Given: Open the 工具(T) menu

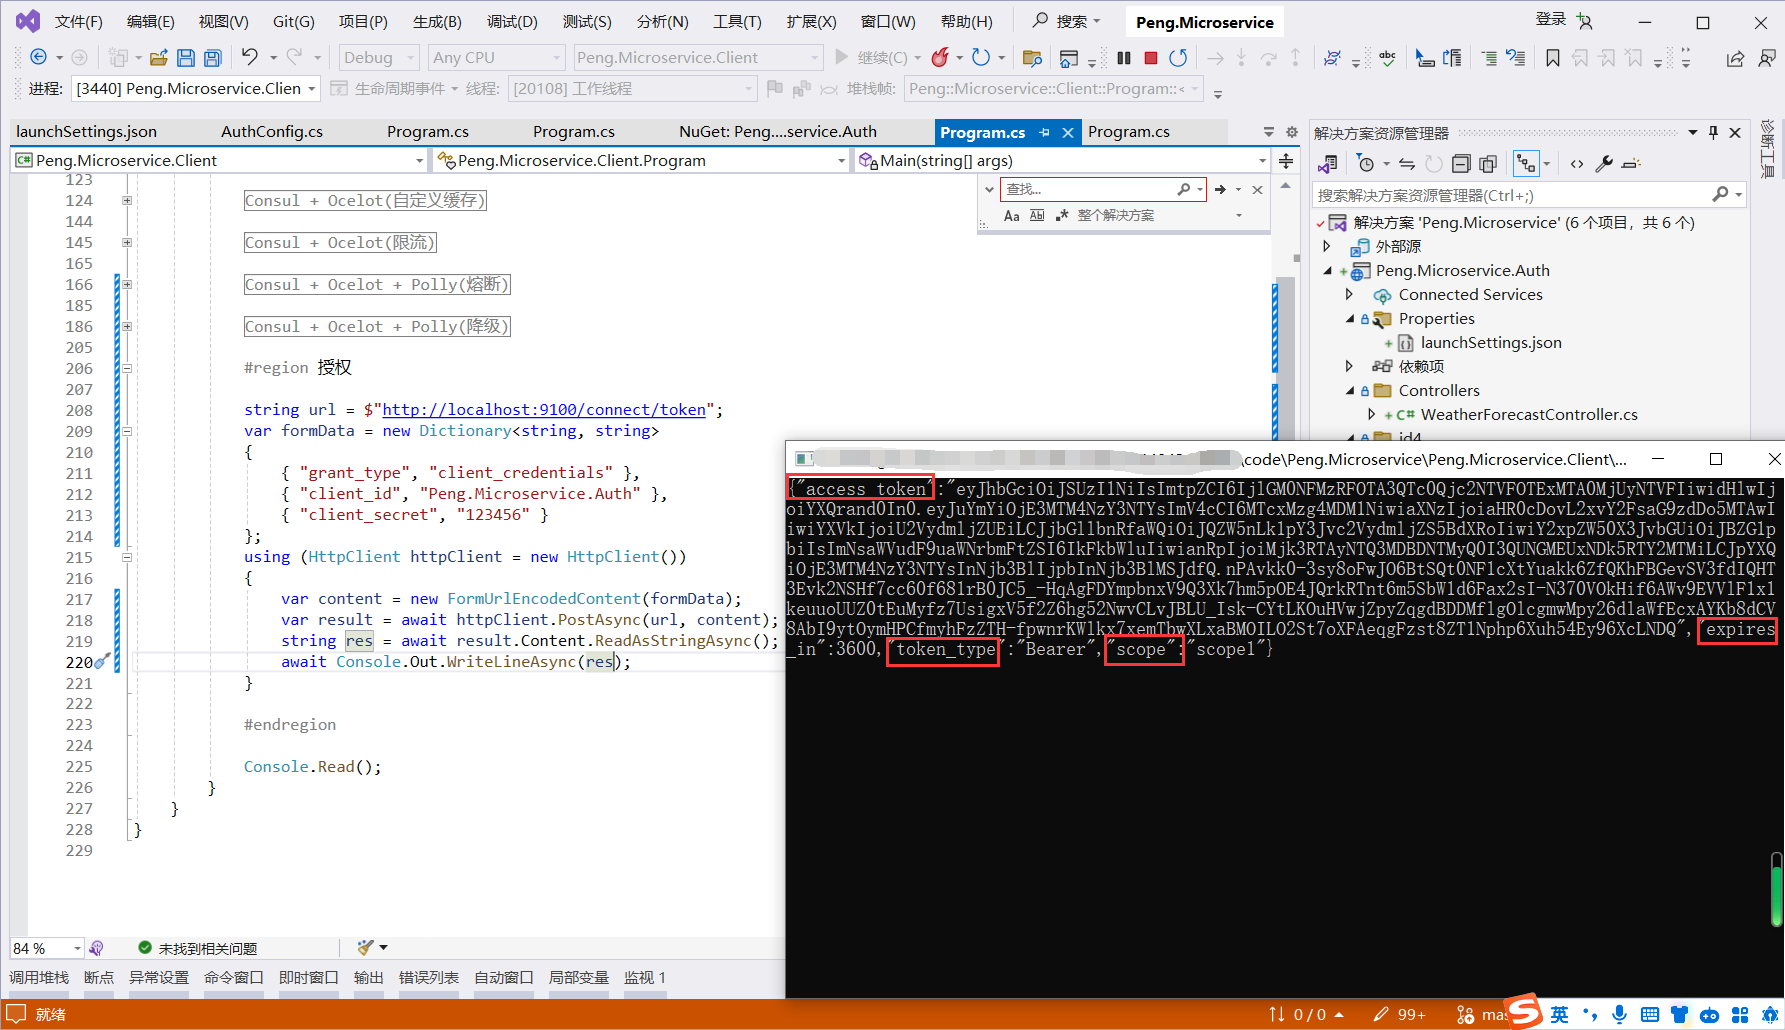Looking at the screenshot, I should point(737,22).
